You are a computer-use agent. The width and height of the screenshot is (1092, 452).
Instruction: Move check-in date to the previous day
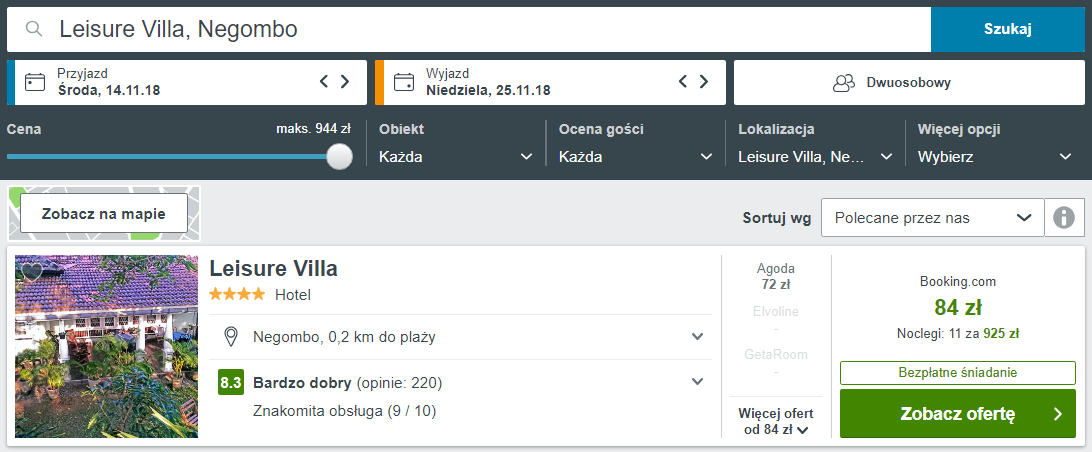click(324, 81)
